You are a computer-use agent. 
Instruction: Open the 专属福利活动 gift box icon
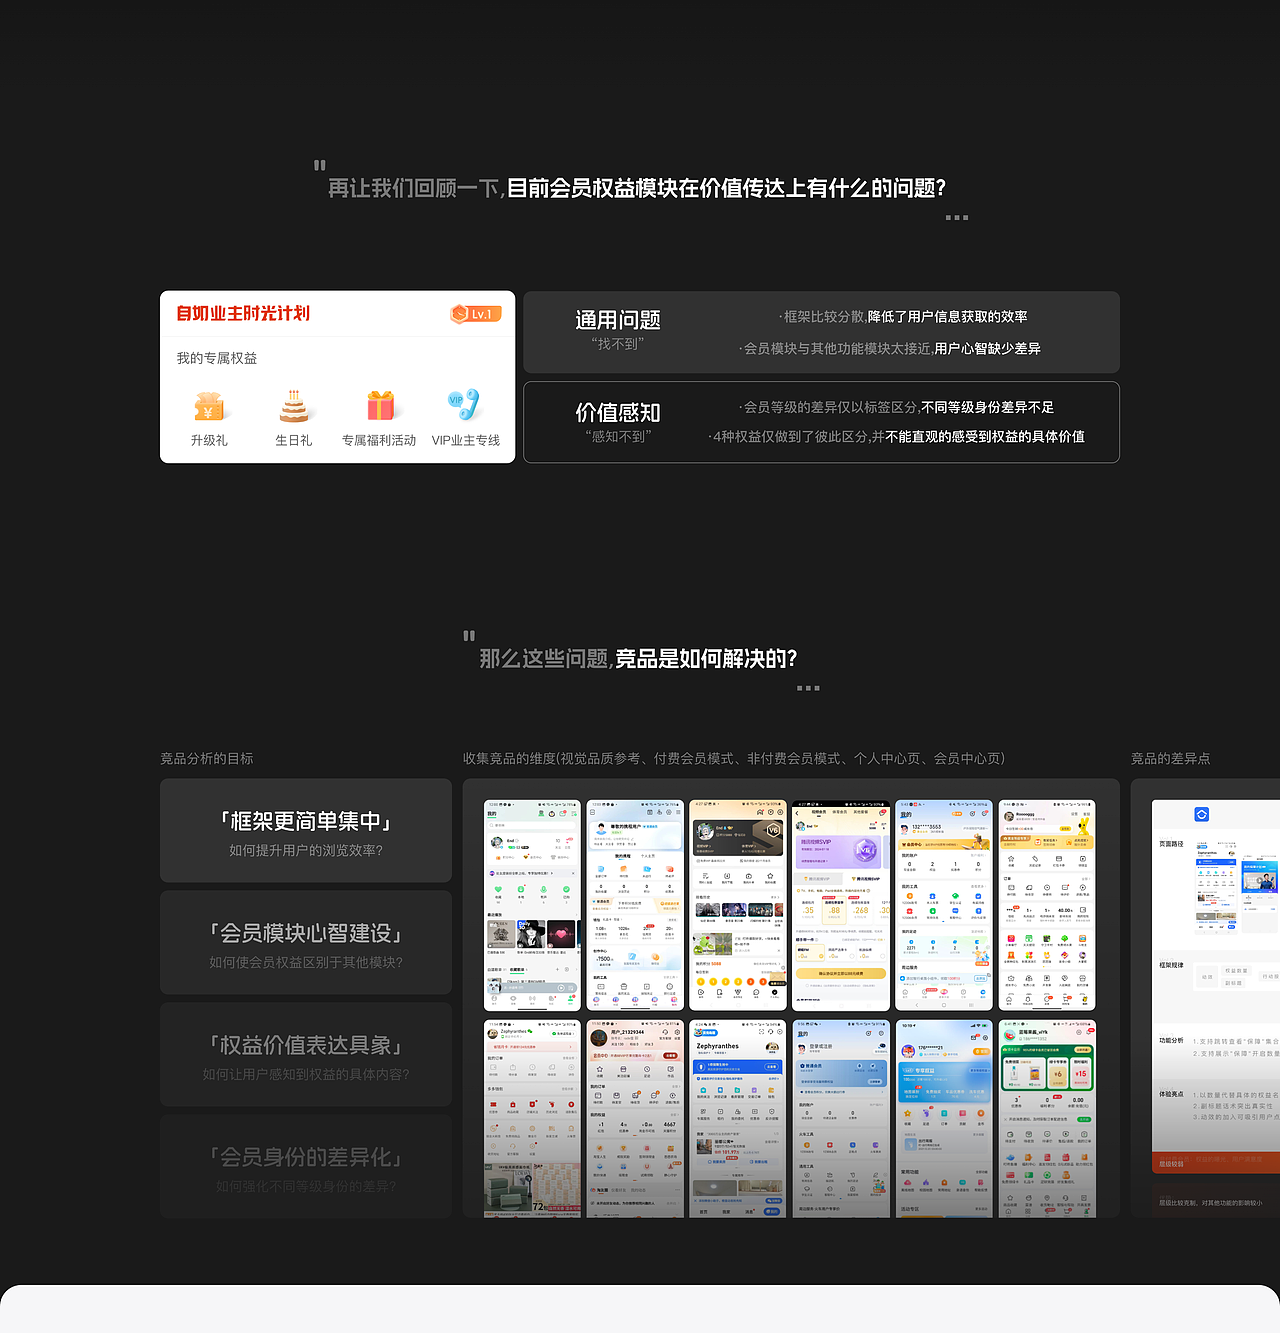[379, 407]
